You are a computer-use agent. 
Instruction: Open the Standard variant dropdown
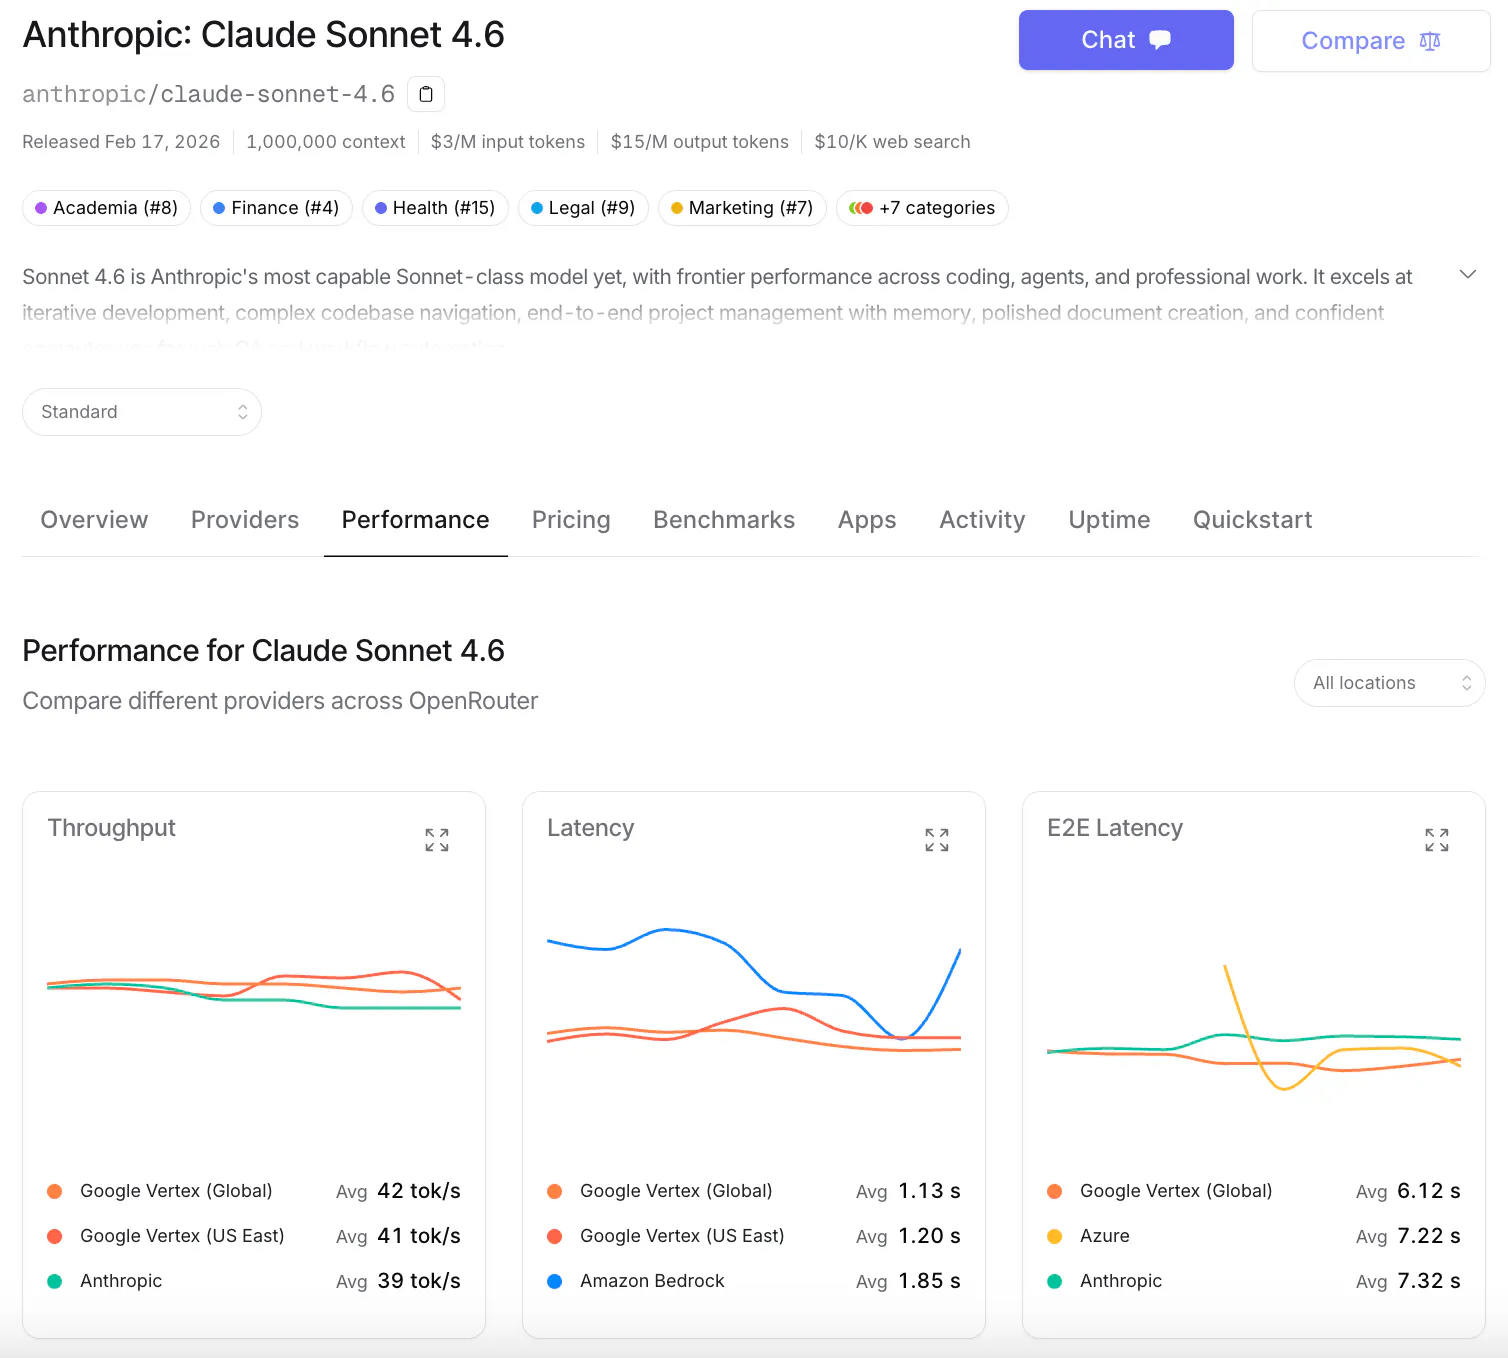coord(142,412)
